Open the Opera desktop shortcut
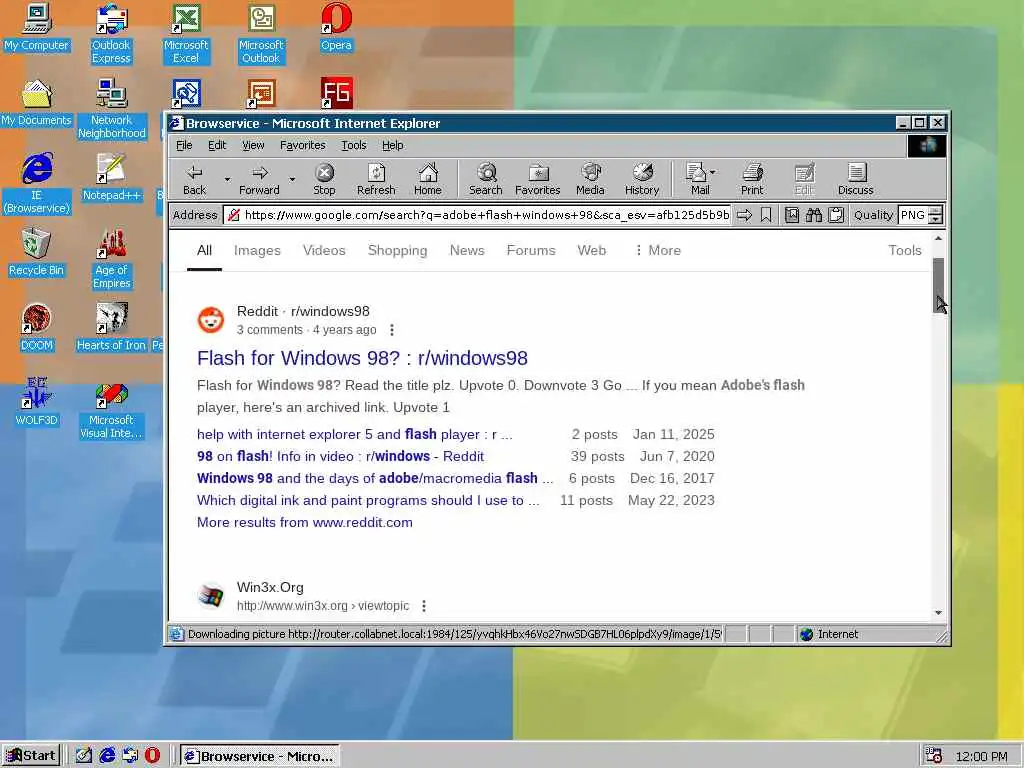Viewport: 1024px width, 768px height. (336, 28)
